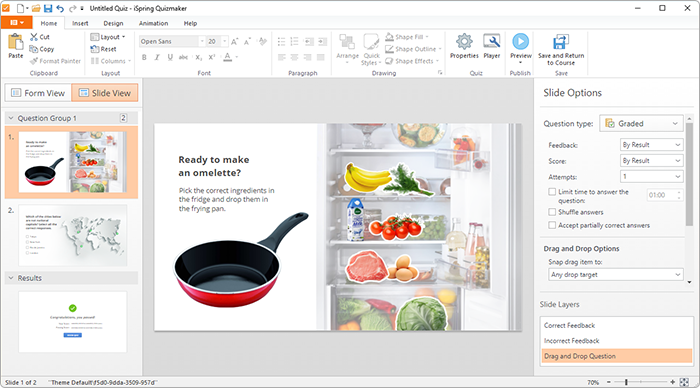Screen dimensions: 700x388
Task: Apply strikethrough text formatting
Action: (183, 57)
